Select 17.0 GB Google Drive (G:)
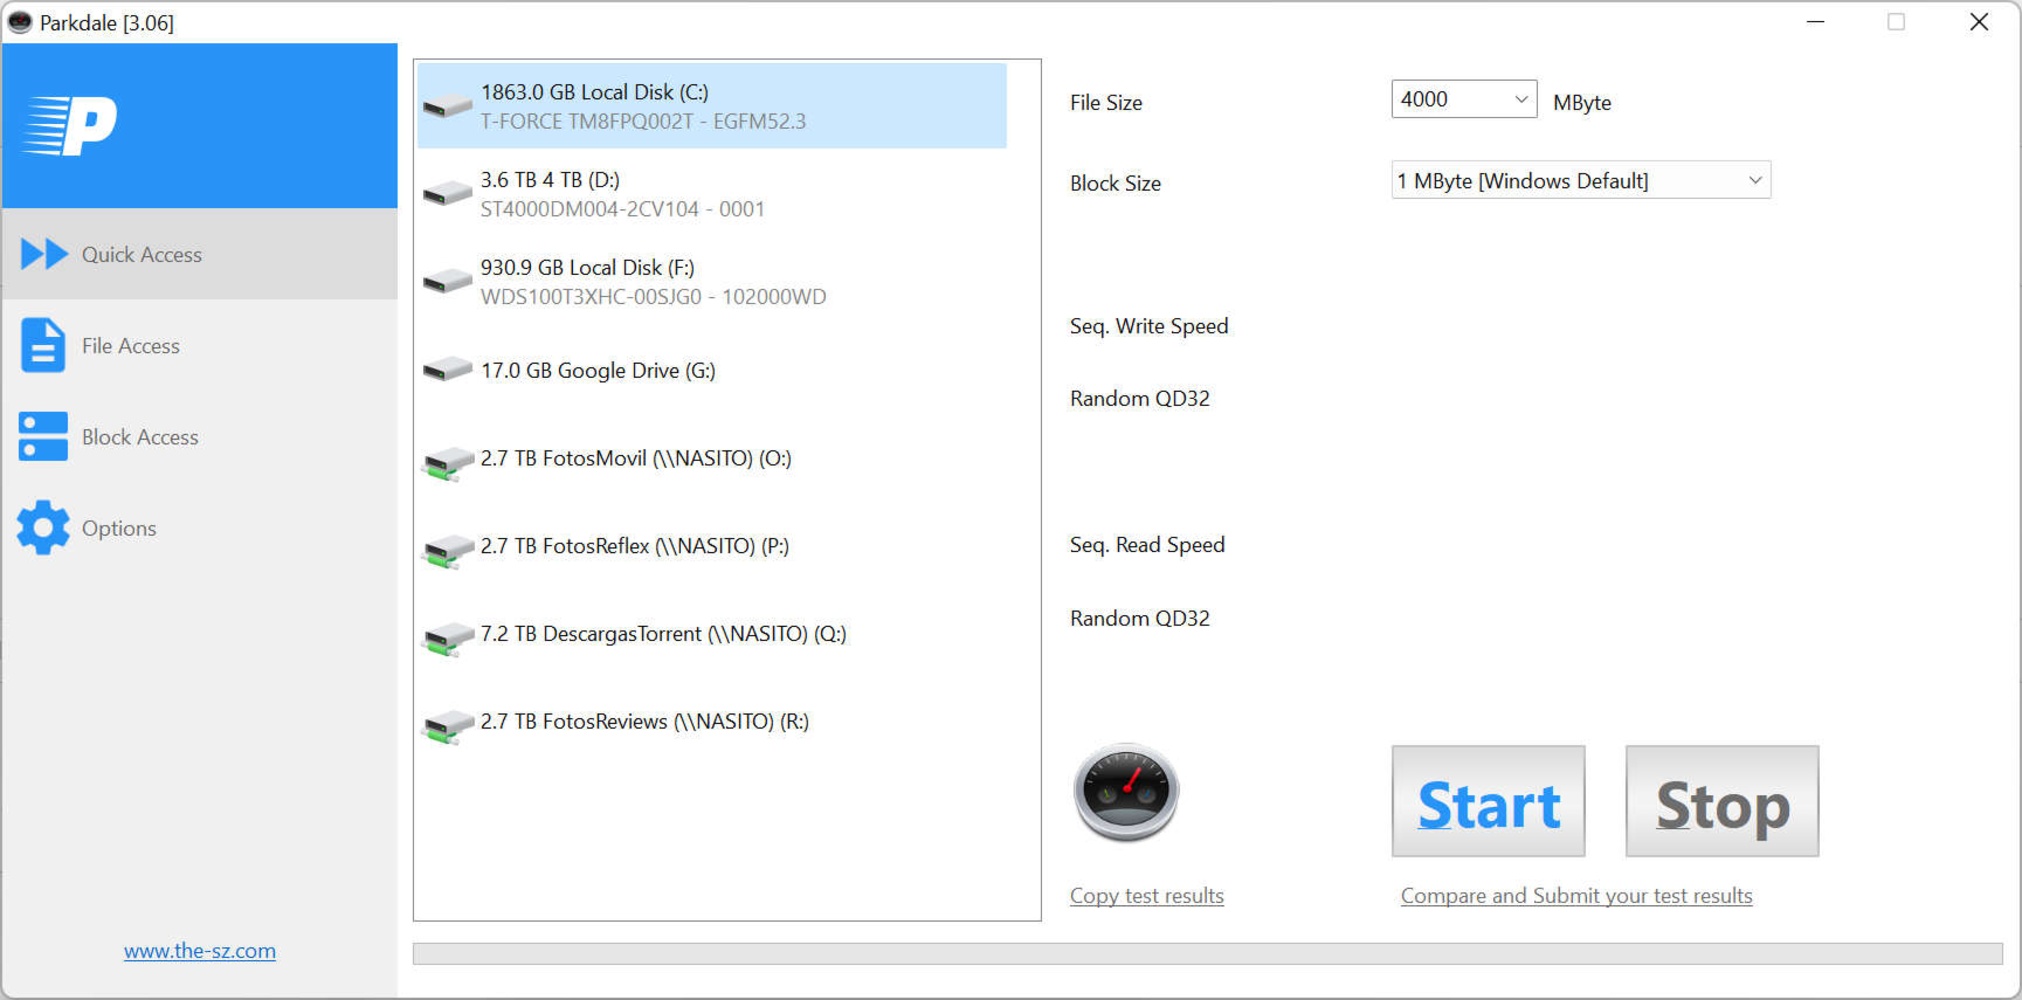Screen dimensions: 2022x1000 tap(712, 370)
